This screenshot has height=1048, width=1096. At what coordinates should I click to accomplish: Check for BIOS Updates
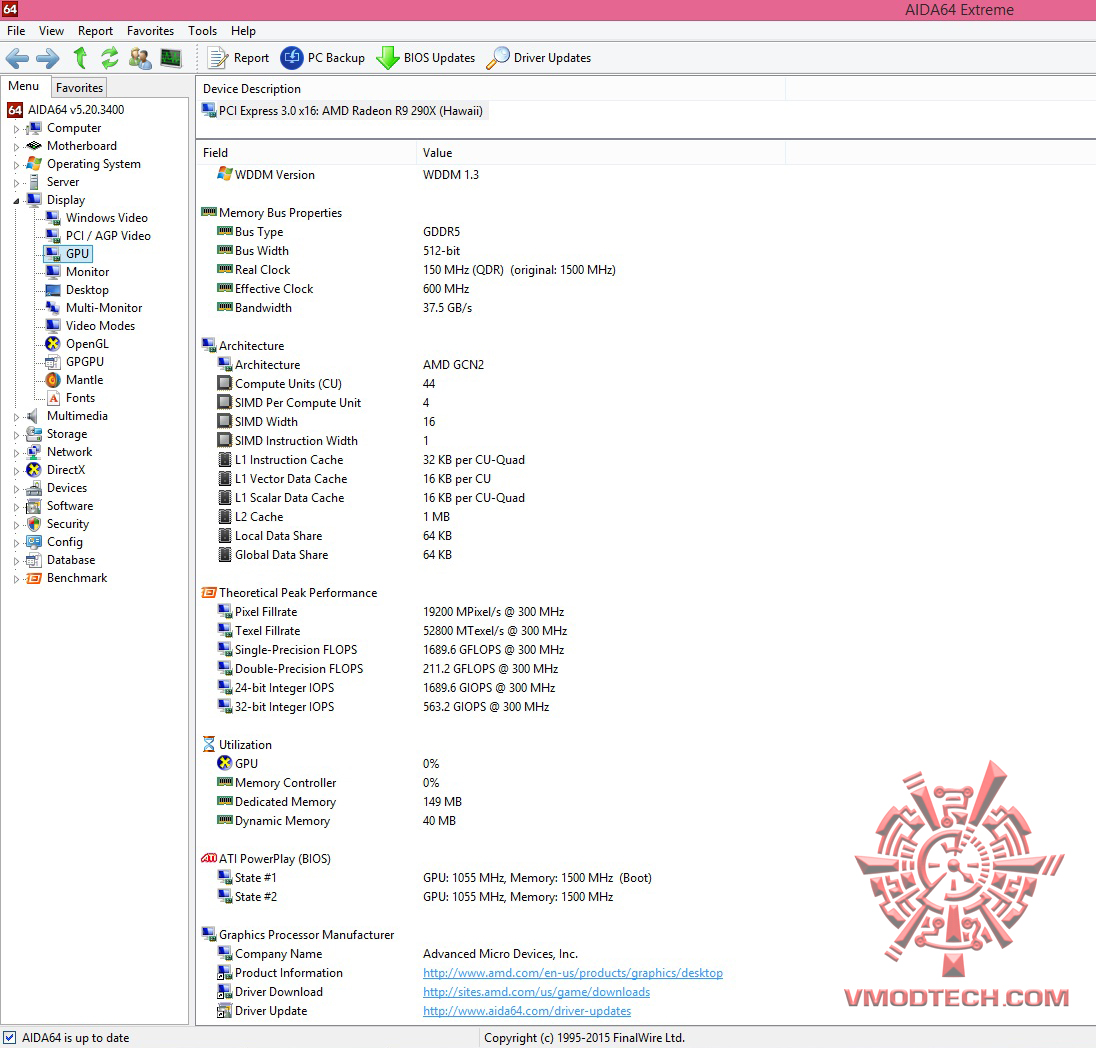426,58
